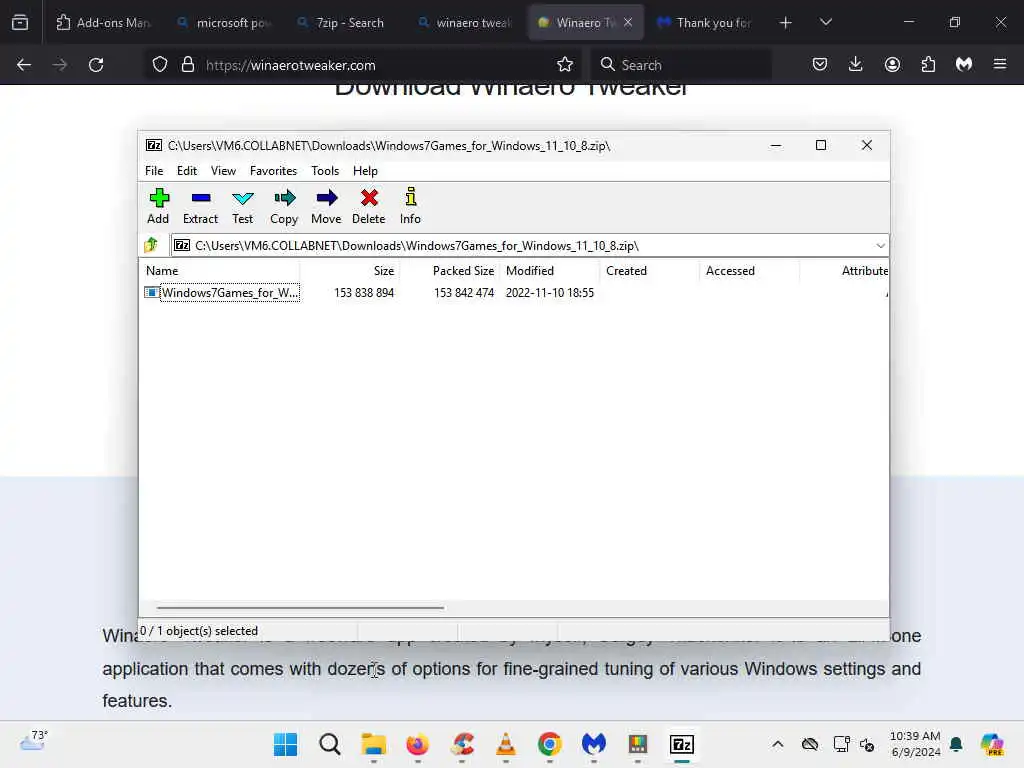Choose the Move toolbar icon in 7-Zip
Image resolution: width=1024 pixels, height=768 pixels.
tap(326, 206)
